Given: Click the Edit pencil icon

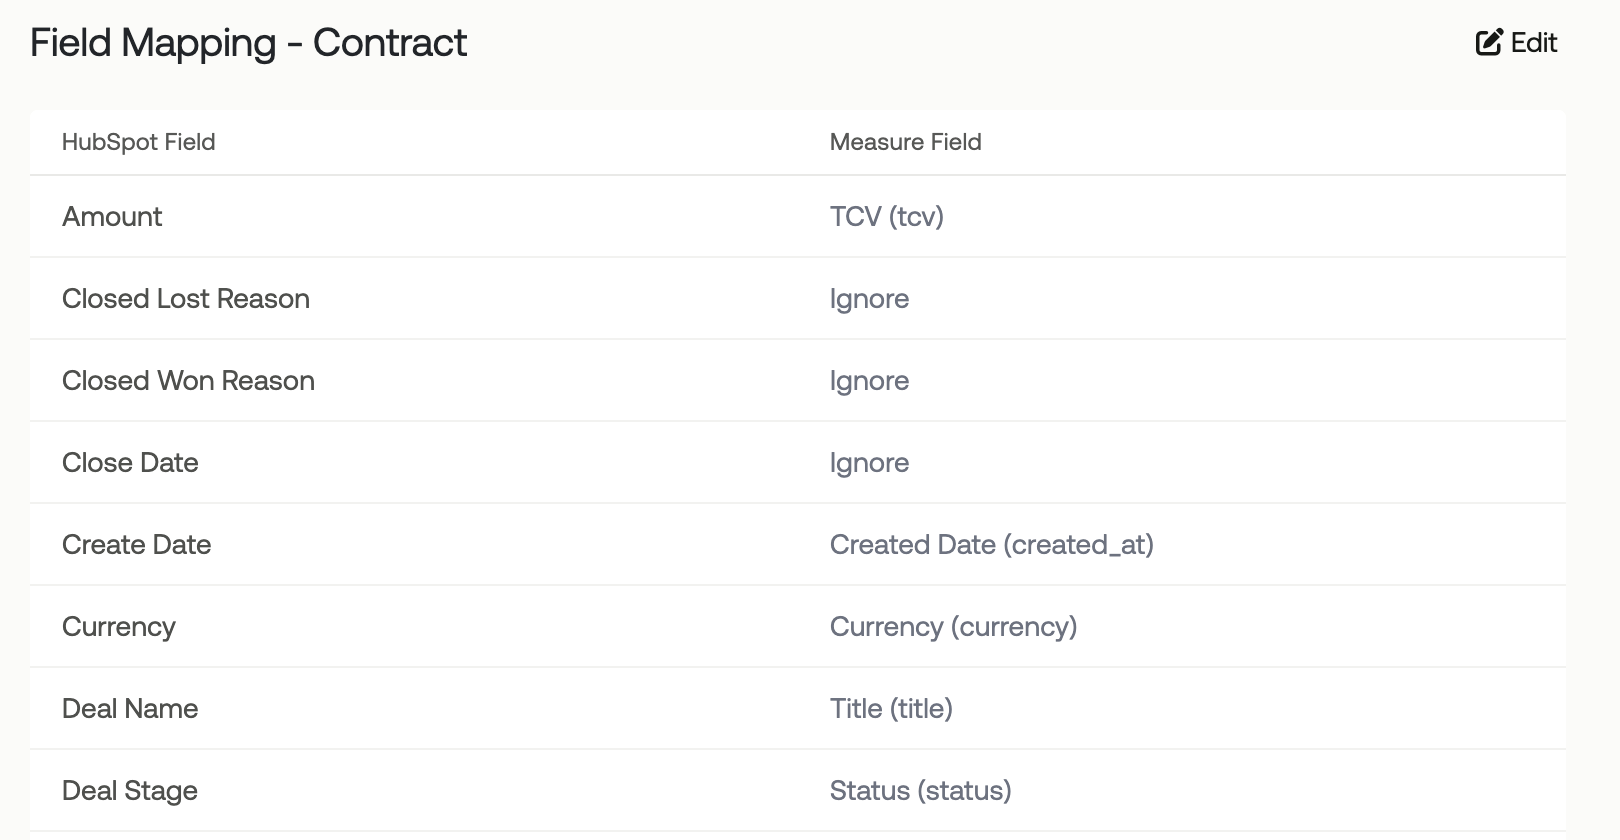Looking at the screenshot, I should tap(1489, 42).
